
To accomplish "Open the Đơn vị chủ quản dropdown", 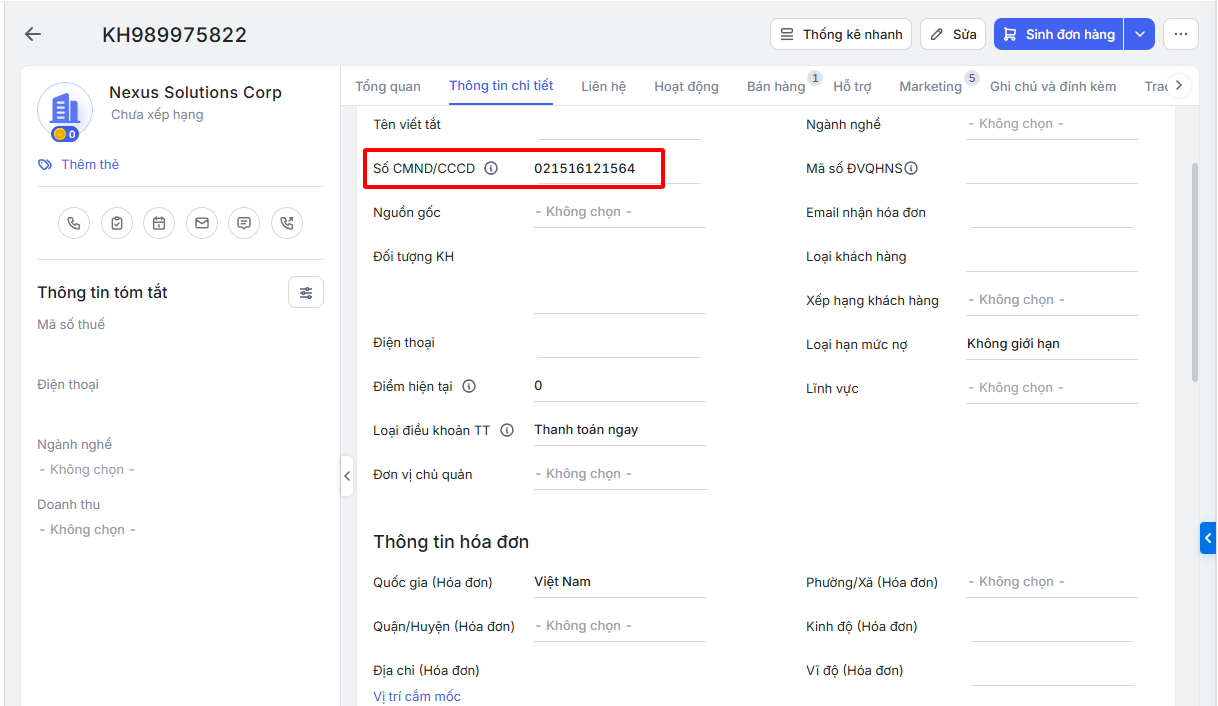I will point(619,474).
